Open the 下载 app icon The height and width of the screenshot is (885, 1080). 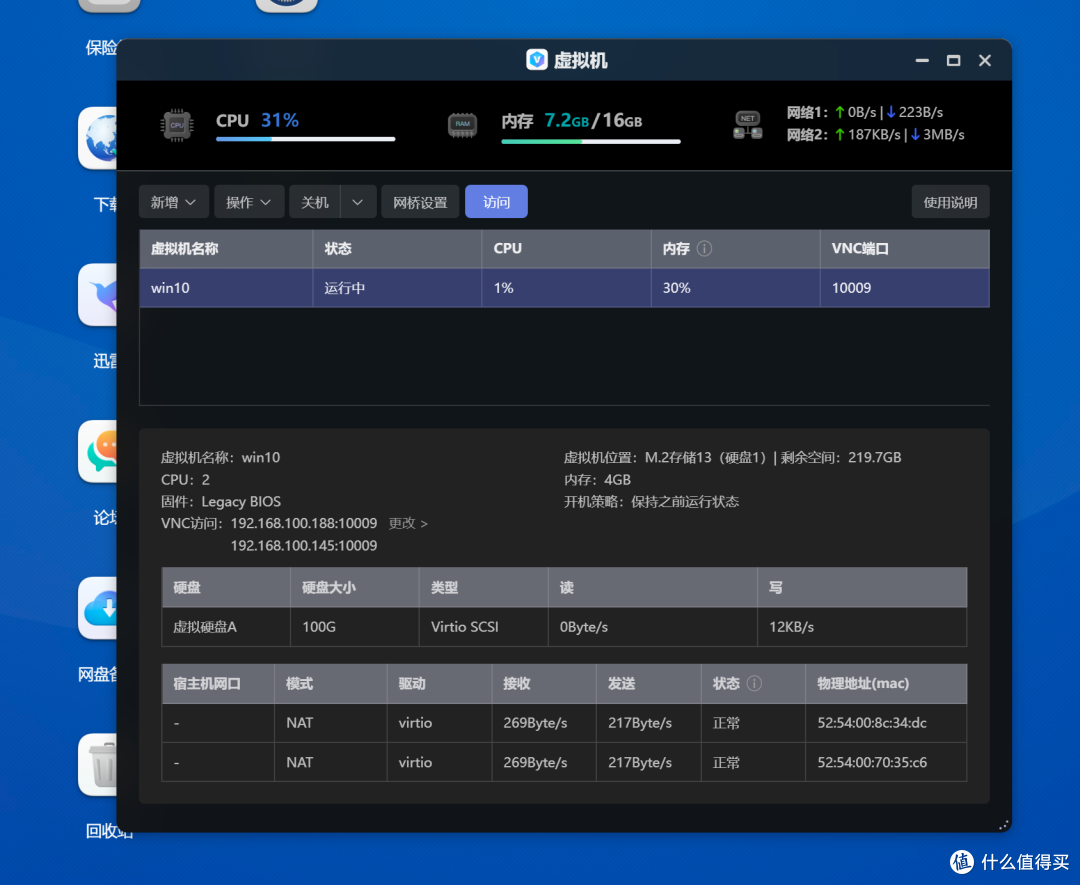pyautogui.click(x=100, y=138)
